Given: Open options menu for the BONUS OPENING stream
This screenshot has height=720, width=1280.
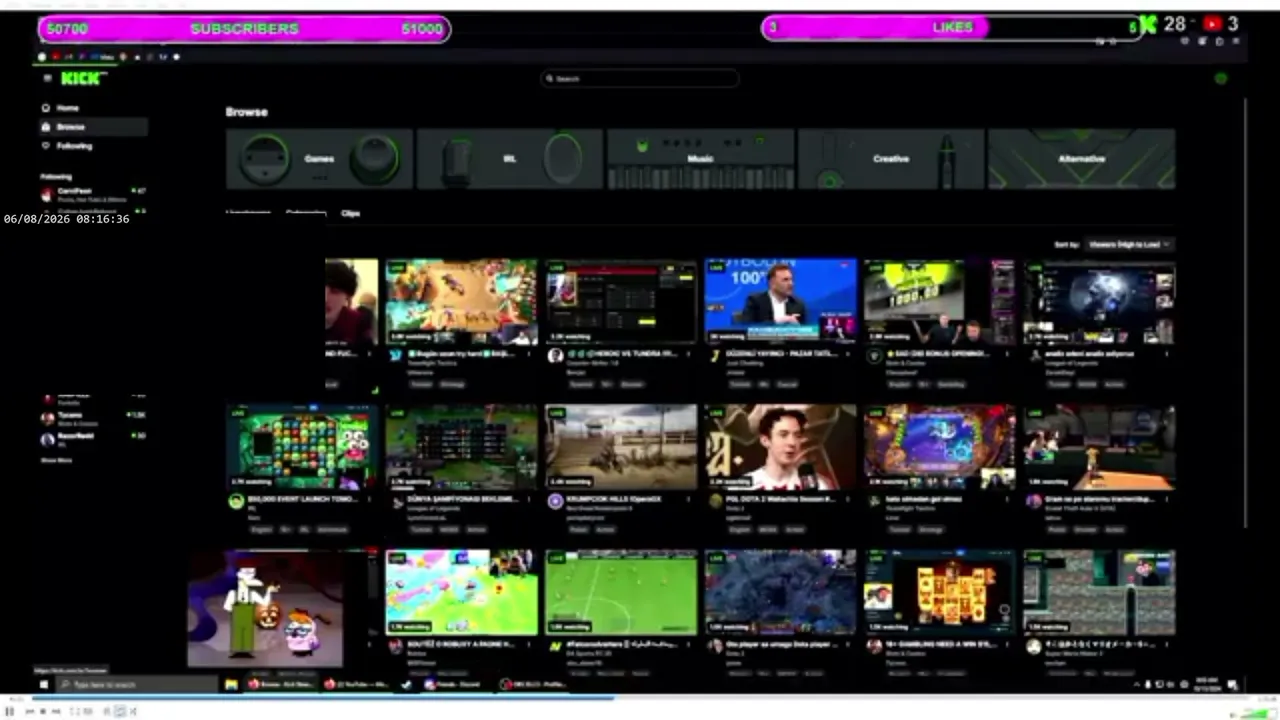Looking at the screenshot, I should (x=1009, y=354).
